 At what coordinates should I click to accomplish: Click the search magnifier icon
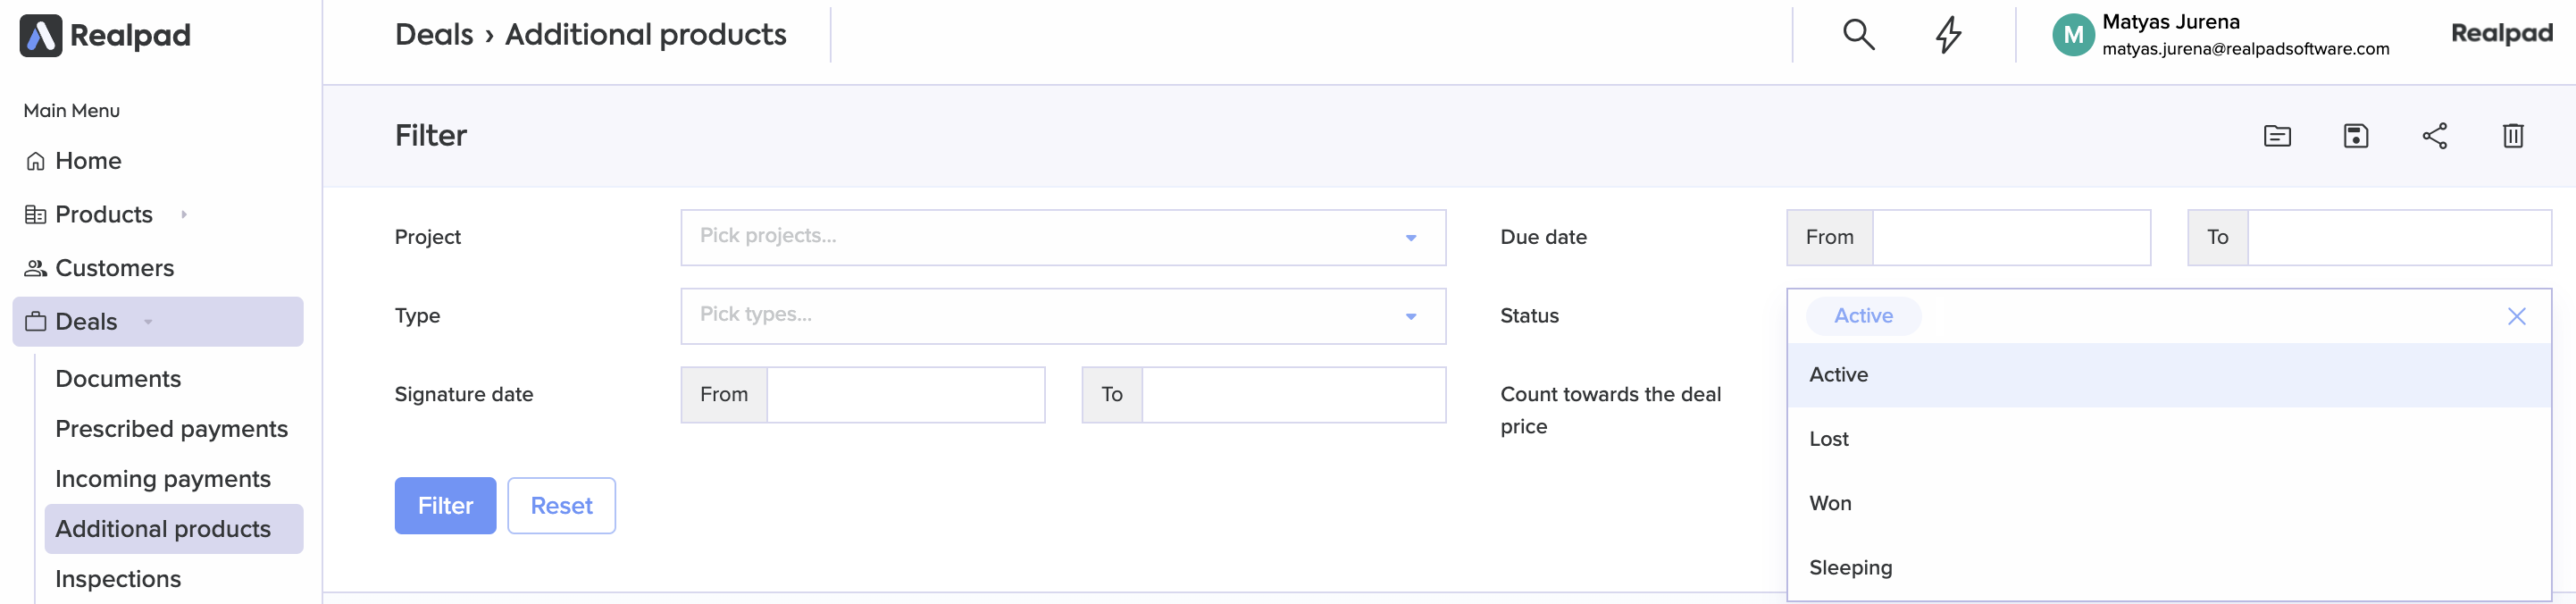coord(1857,35)
